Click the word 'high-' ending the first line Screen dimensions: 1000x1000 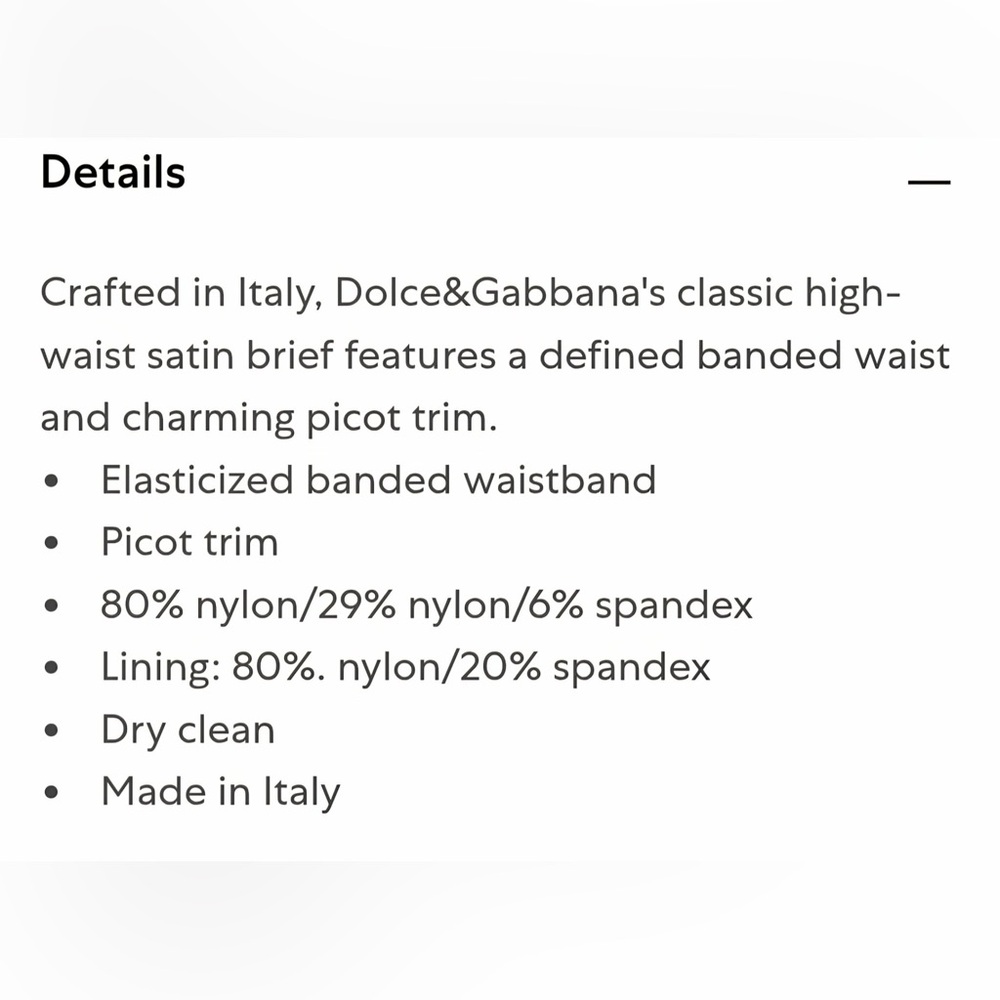point(850,295)
